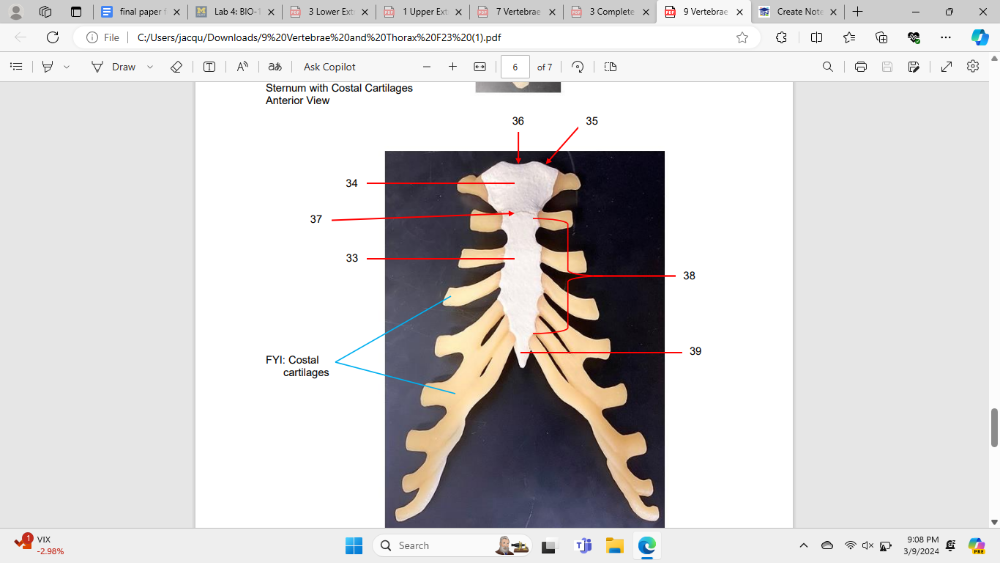This screenshot has width=1000, height=563.
Task: Toggle the table of contents sidebar
Action: click(16, 67)
